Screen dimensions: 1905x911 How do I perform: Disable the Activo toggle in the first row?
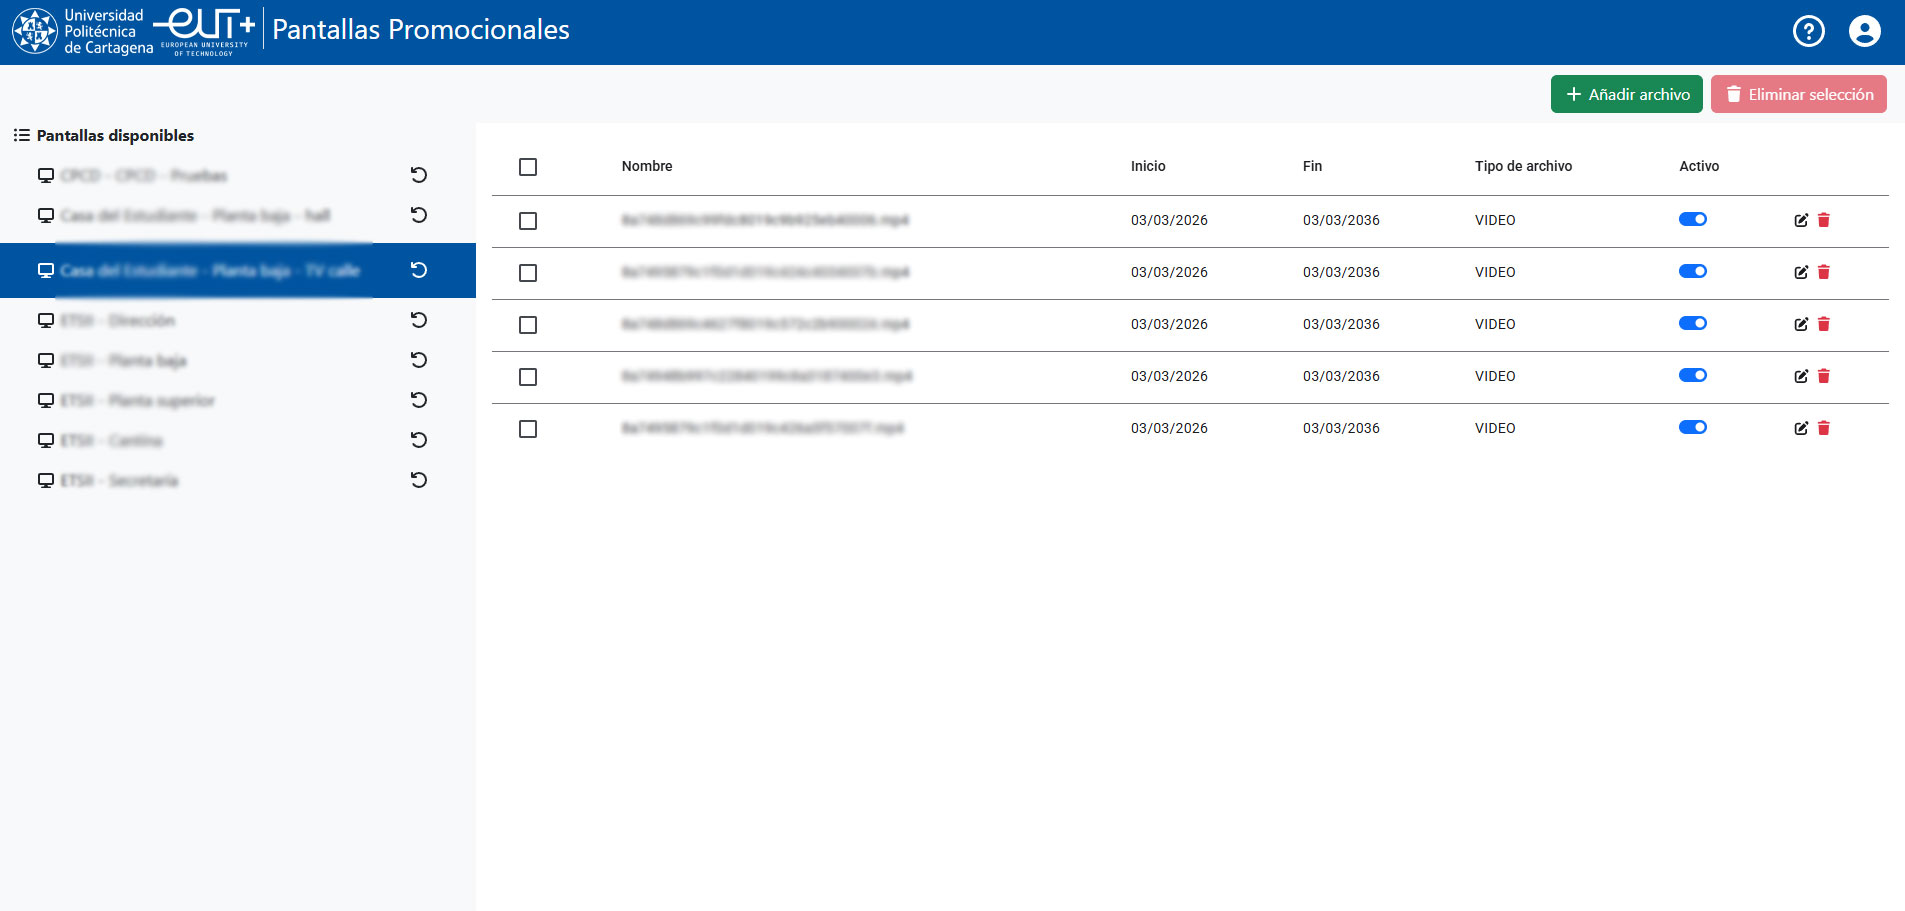coord(1692,219)
